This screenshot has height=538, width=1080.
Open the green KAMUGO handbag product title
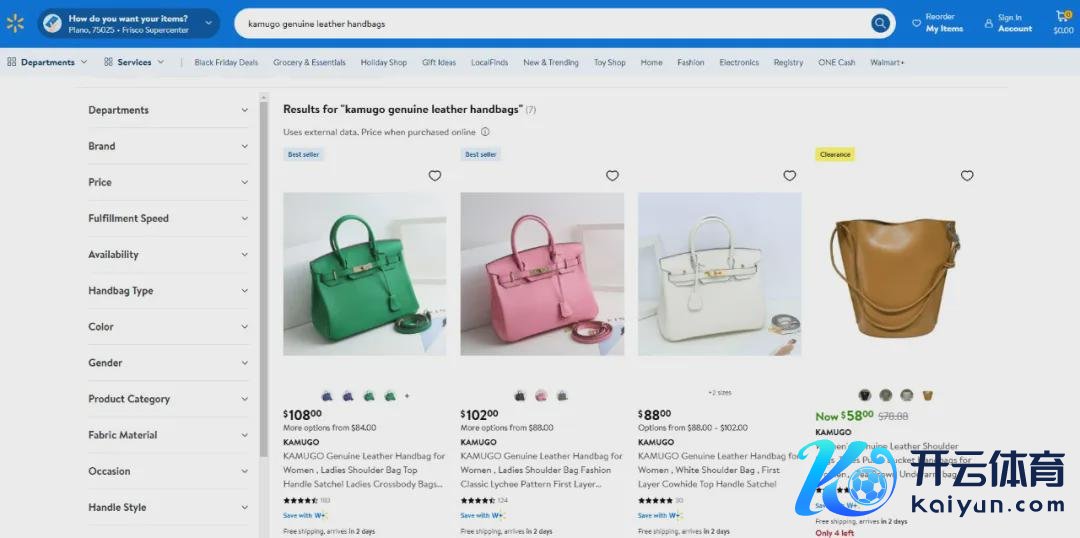(x=364, y=469)
